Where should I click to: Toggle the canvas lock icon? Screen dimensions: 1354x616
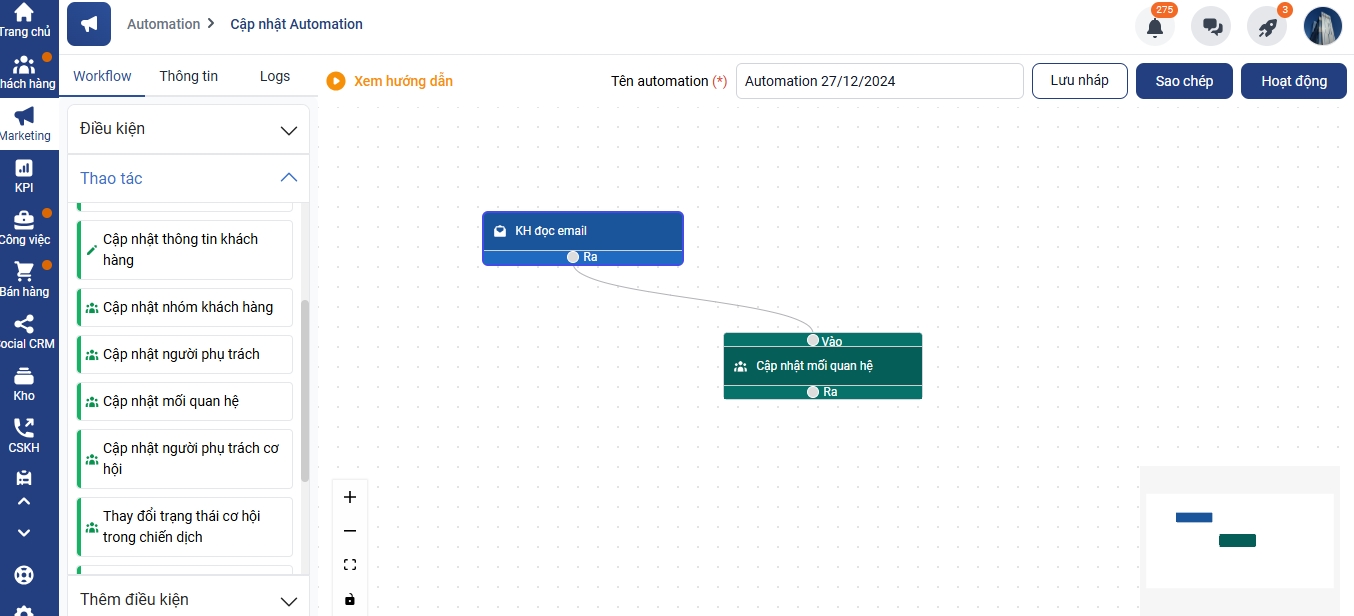click(350, 599)
